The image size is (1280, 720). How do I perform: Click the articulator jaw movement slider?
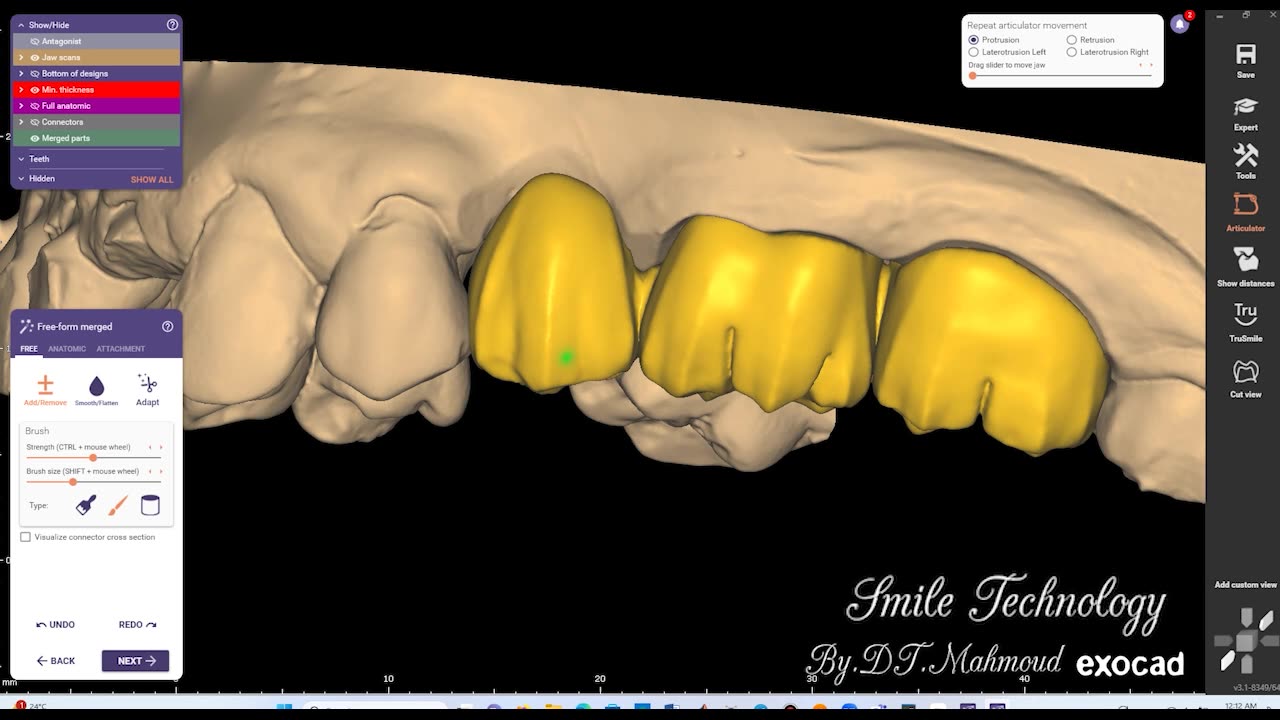click(973, 76)
